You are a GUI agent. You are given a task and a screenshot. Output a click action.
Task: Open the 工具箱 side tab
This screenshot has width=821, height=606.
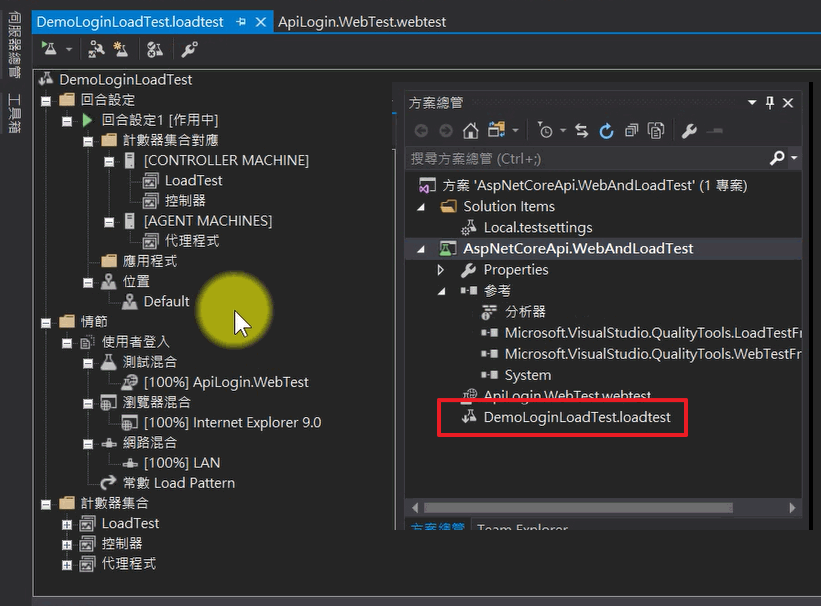pyautogui.click(x=14, y=113)
